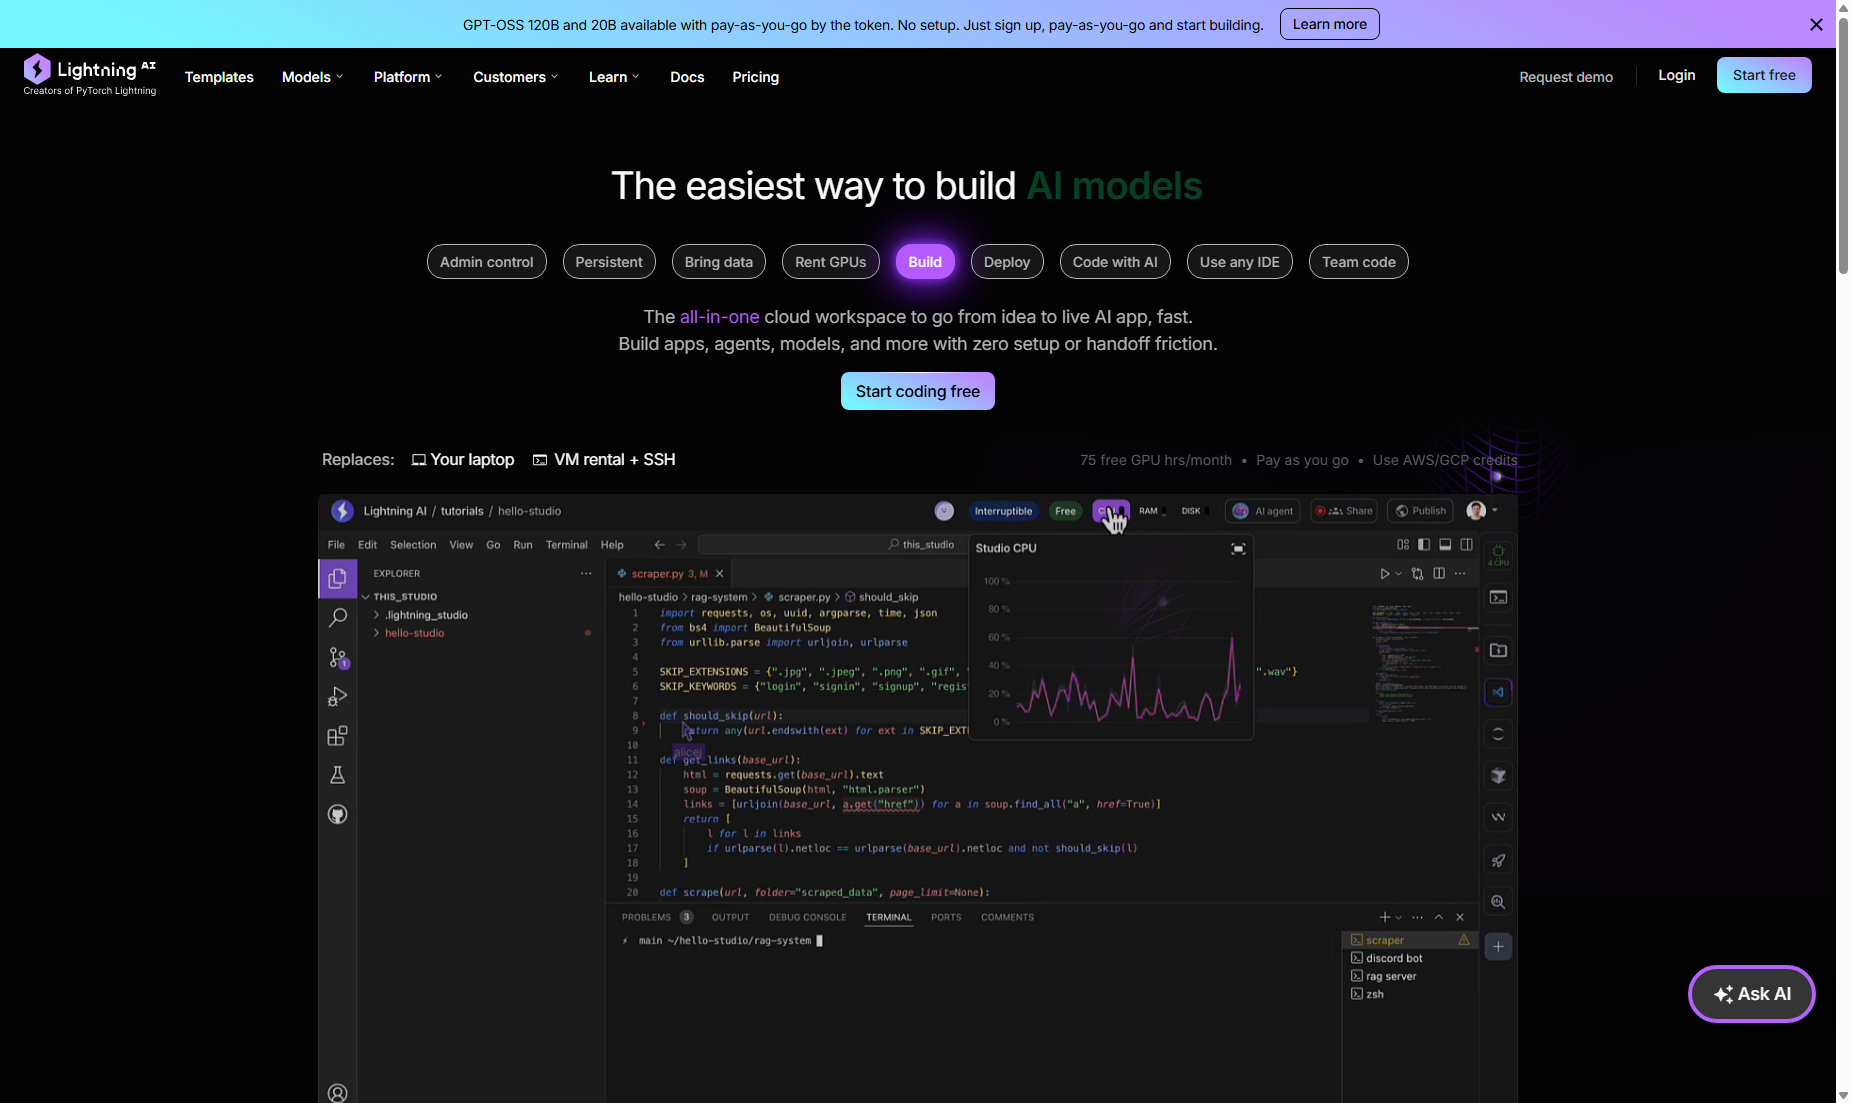Open the user avatar dropdown in studio header
This screenshot has width=1851, height=1103.
(1482, 511)
